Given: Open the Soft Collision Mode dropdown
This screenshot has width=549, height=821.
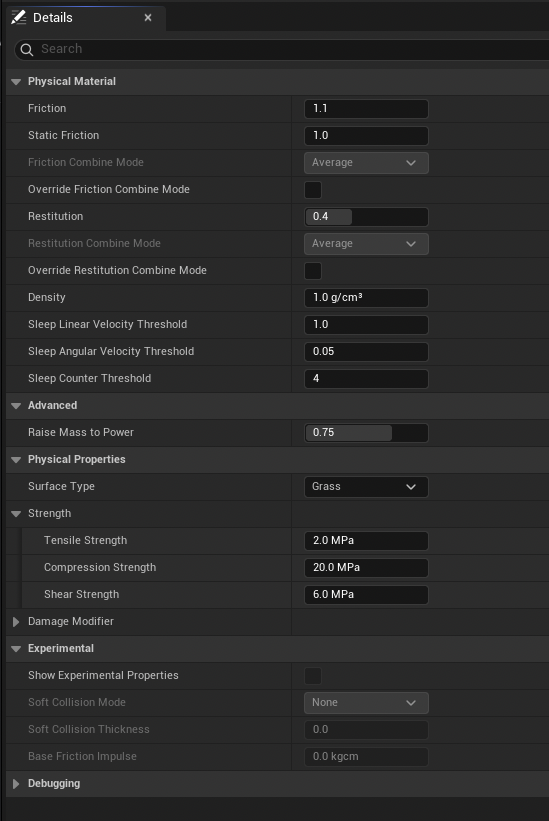Looking at the screenshot, I should pos(366,703).
